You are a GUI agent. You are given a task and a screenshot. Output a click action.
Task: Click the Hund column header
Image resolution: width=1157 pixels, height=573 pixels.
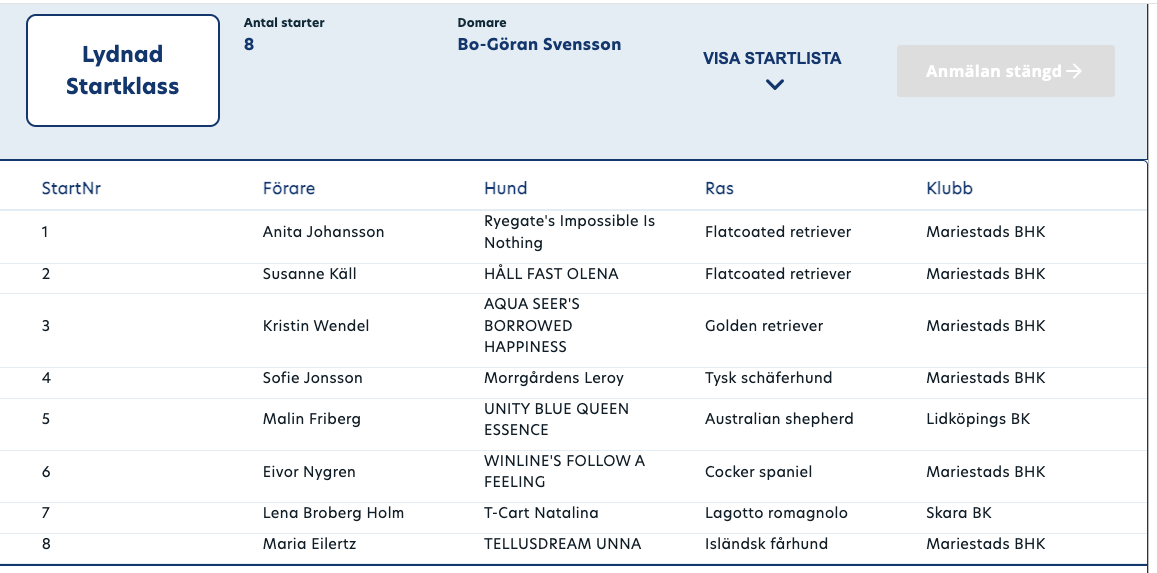(x=505, y=188)
